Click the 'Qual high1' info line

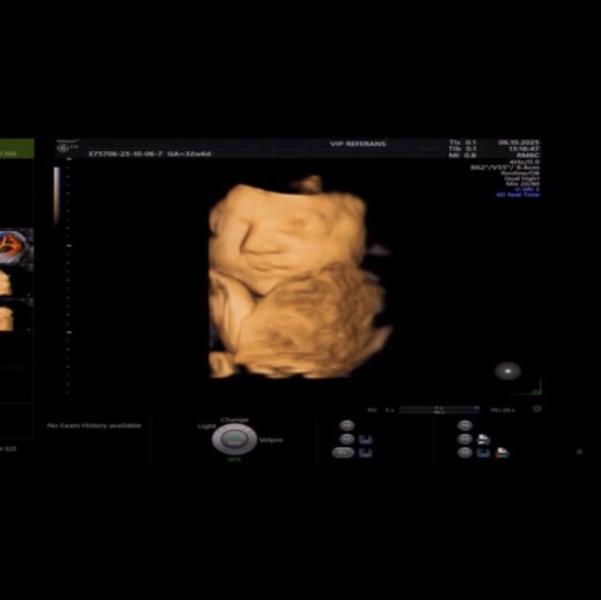[x=522, y=178]
